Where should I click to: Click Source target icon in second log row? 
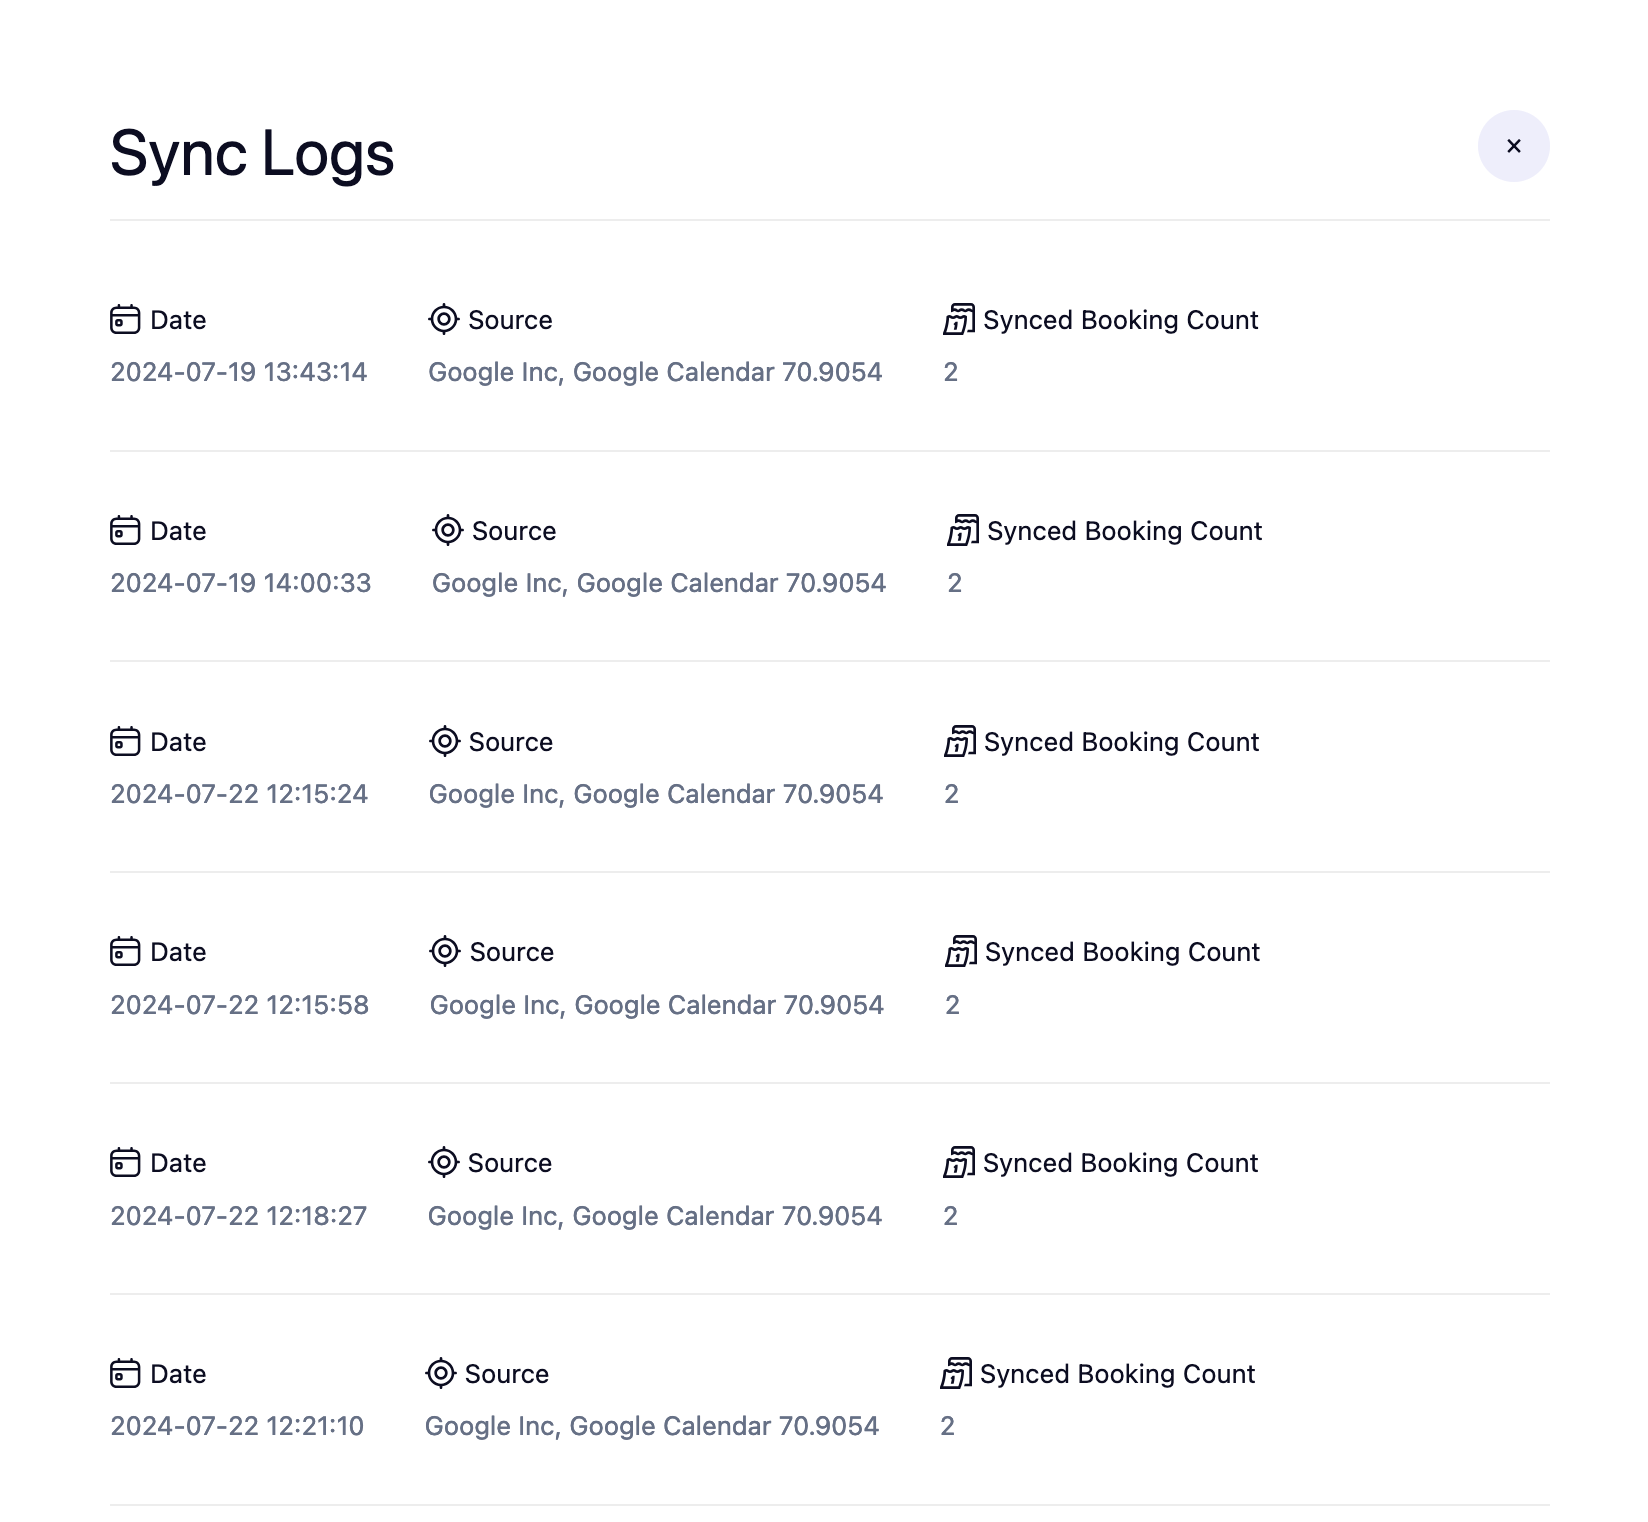447,531
